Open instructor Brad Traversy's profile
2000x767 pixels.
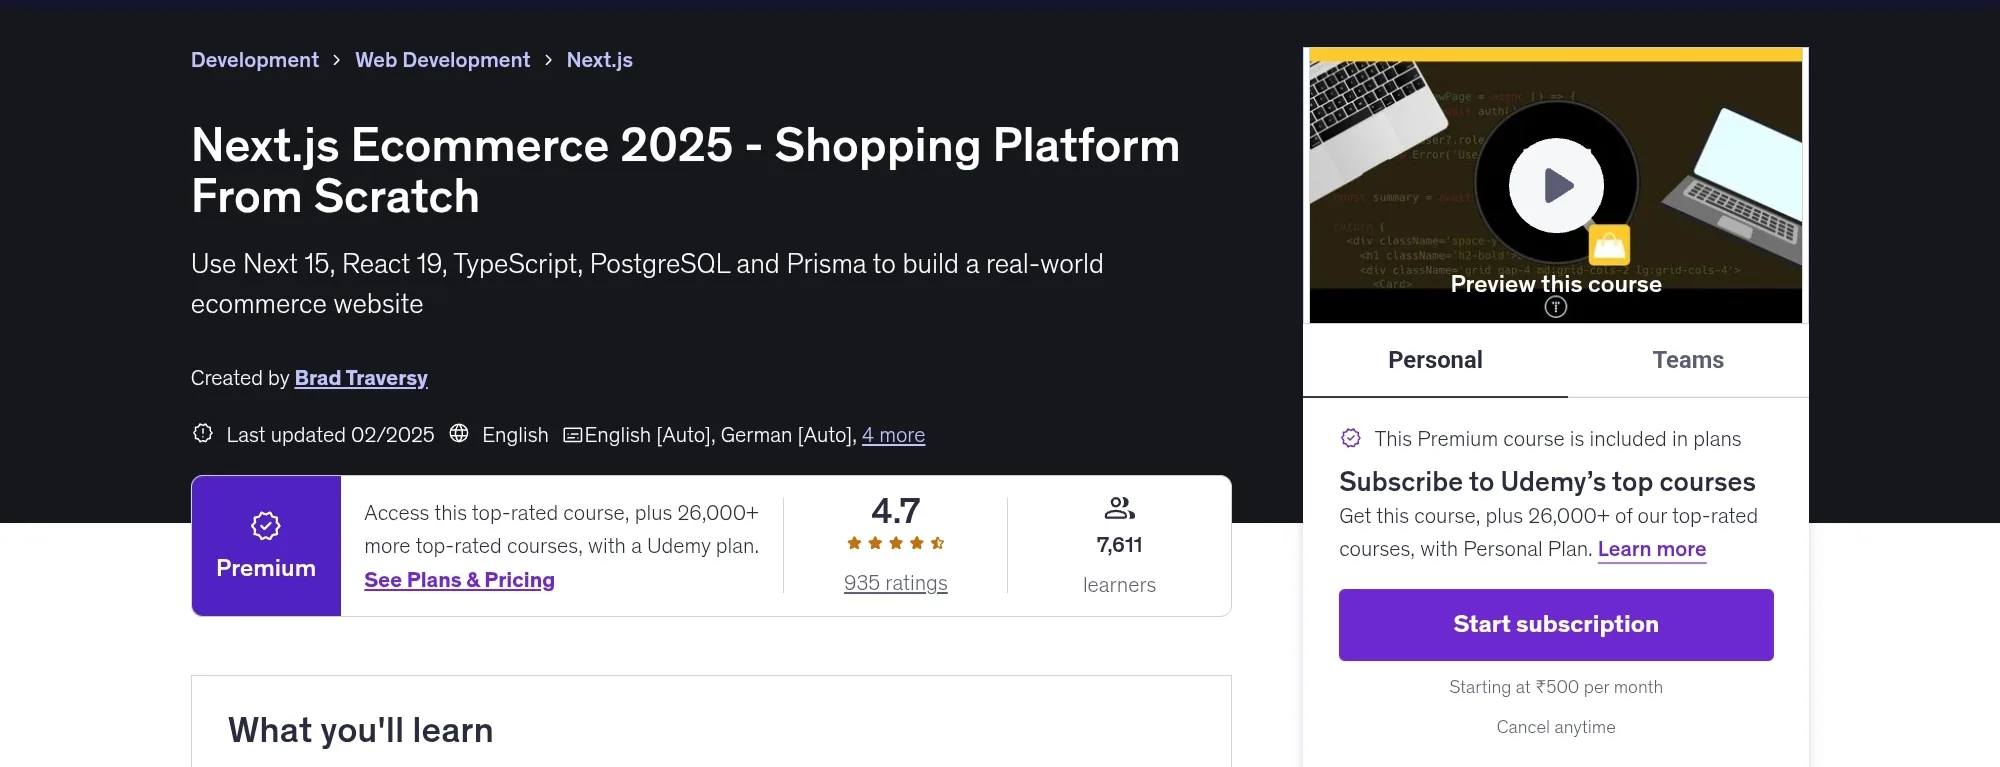click(361, 378)
